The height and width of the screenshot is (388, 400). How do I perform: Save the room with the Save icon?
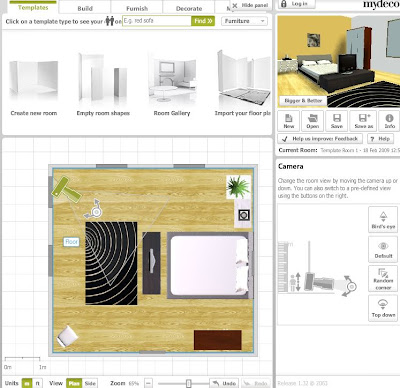[337, 121]
